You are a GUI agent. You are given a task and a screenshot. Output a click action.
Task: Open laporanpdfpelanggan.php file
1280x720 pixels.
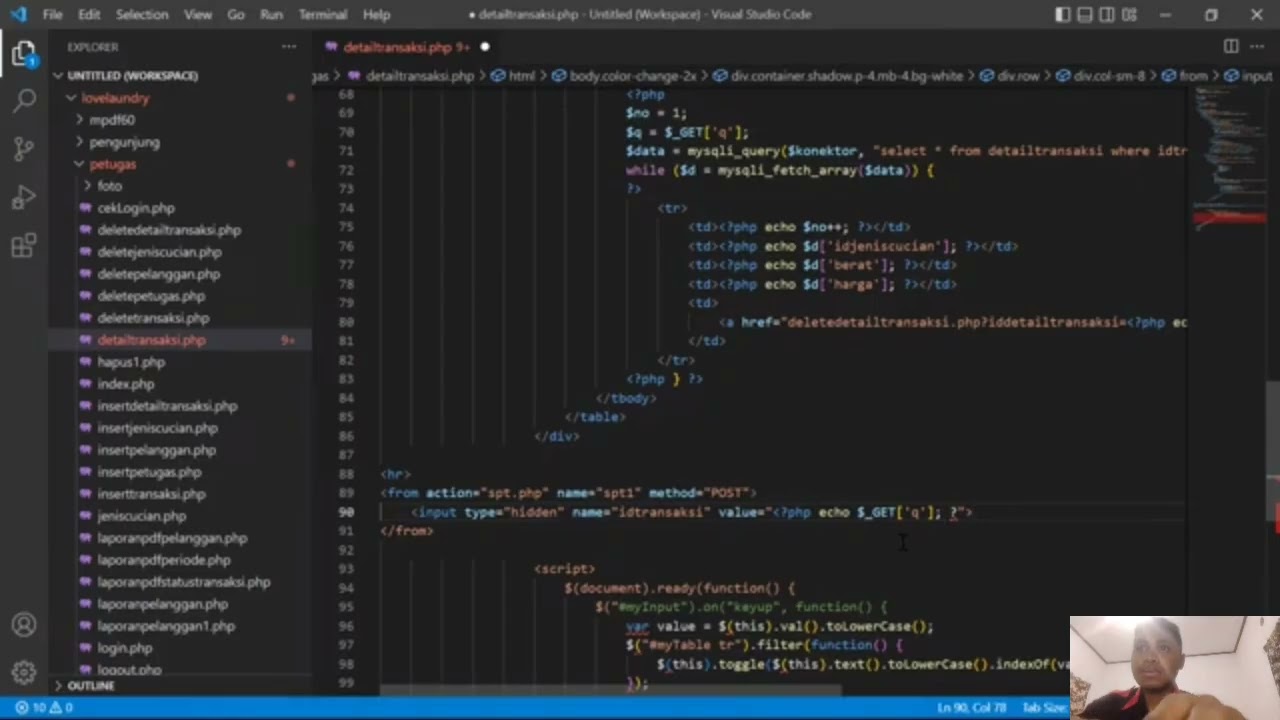pyautogui.click(x=172, y=538)
